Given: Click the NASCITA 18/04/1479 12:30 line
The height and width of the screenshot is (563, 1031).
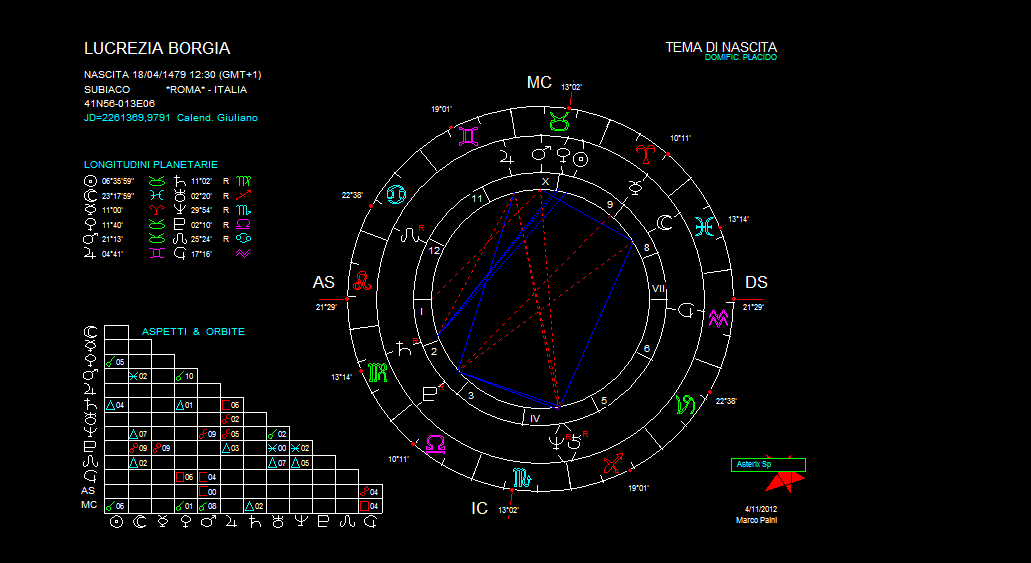Looking at the screenshot, I should tap(173, 75).
